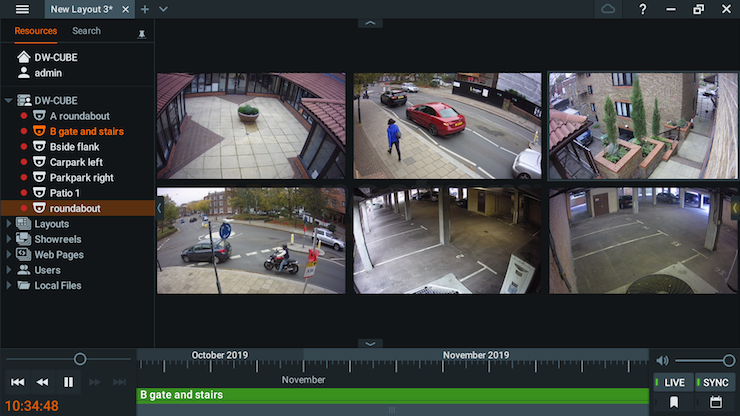
Task: Pin the resources panel
Action: pyautogui.click(x=141, y=33)
